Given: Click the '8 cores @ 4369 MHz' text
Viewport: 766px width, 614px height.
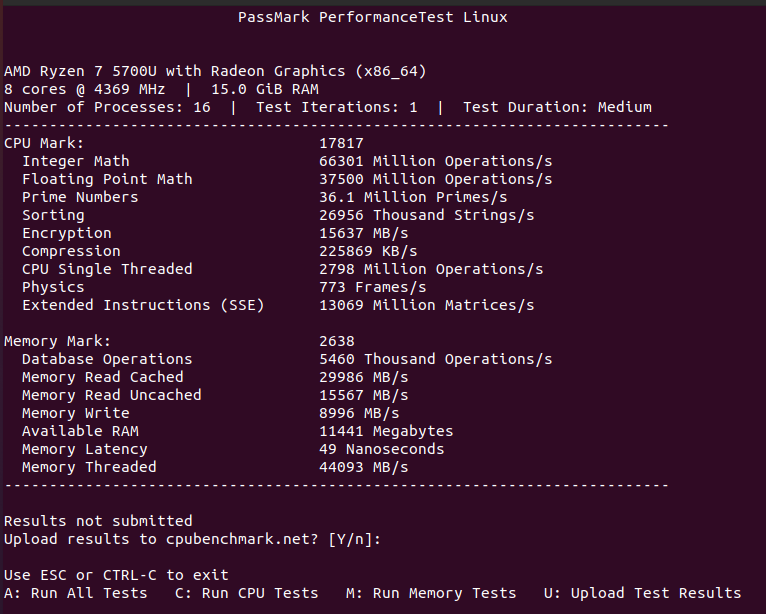Looking at the screenshot, I should click(85, 89).
